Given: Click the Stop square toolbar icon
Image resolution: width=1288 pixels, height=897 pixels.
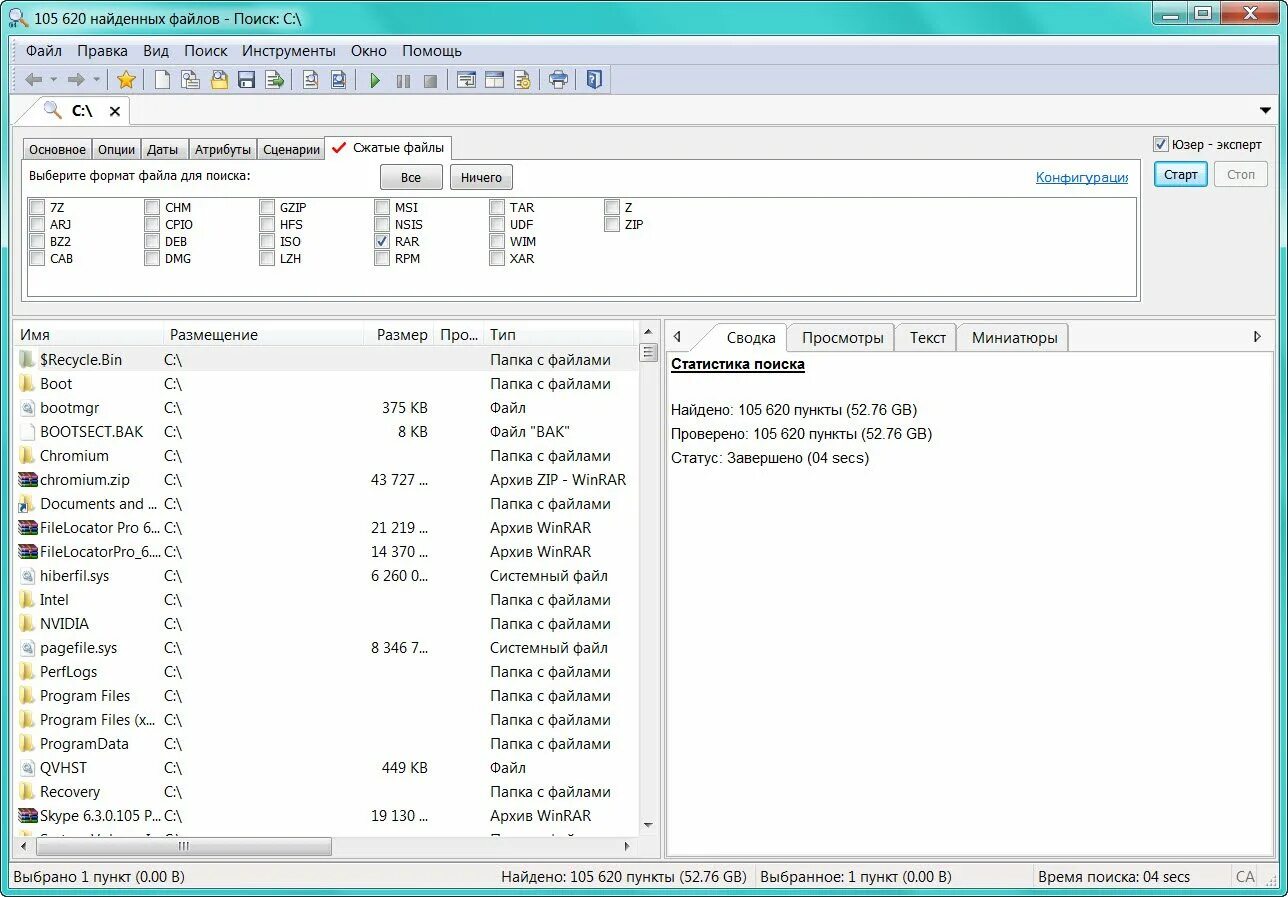Looking at the screenshot, I should (x=430, y=80).
